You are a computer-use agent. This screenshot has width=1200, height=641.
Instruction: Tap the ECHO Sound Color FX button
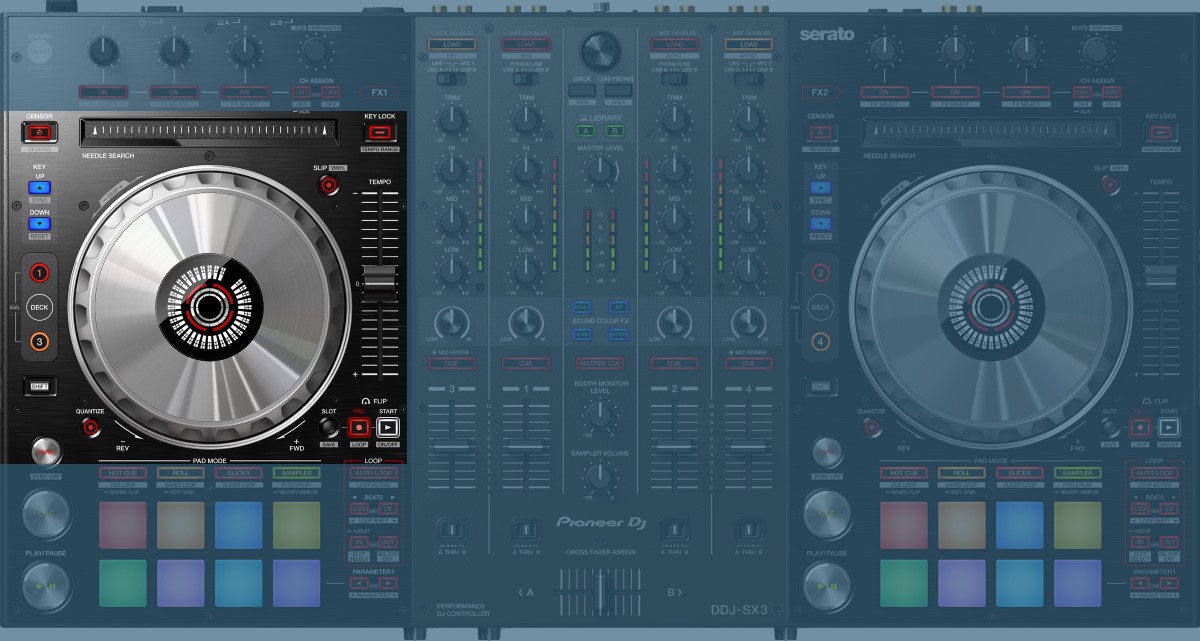582,307
